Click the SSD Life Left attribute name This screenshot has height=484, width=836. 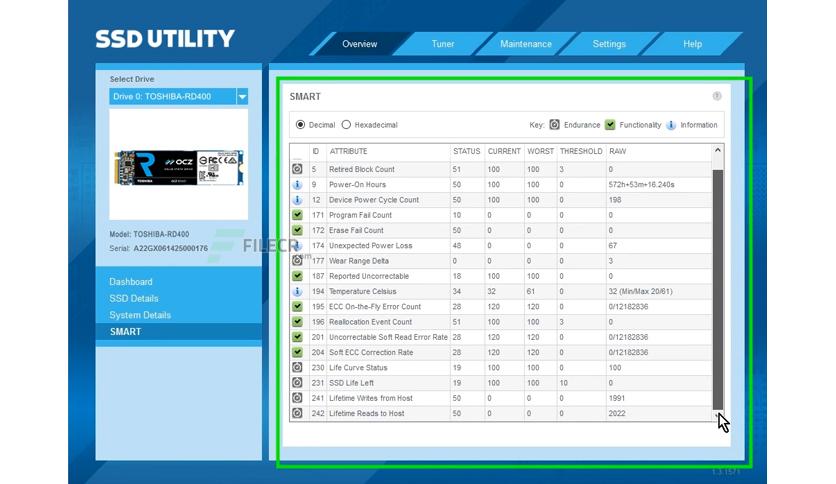351,383
